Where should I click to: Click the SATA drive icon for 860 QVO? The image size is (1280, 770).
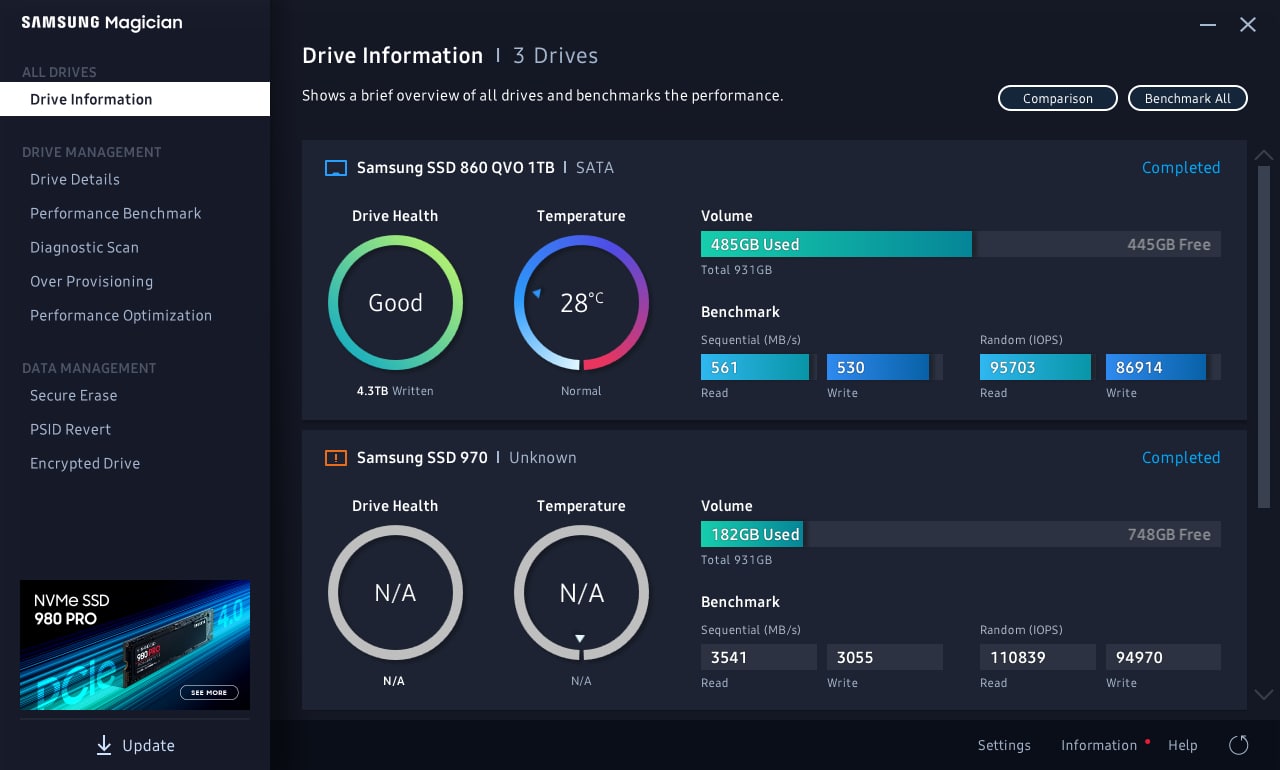click(x=335, y=168)
